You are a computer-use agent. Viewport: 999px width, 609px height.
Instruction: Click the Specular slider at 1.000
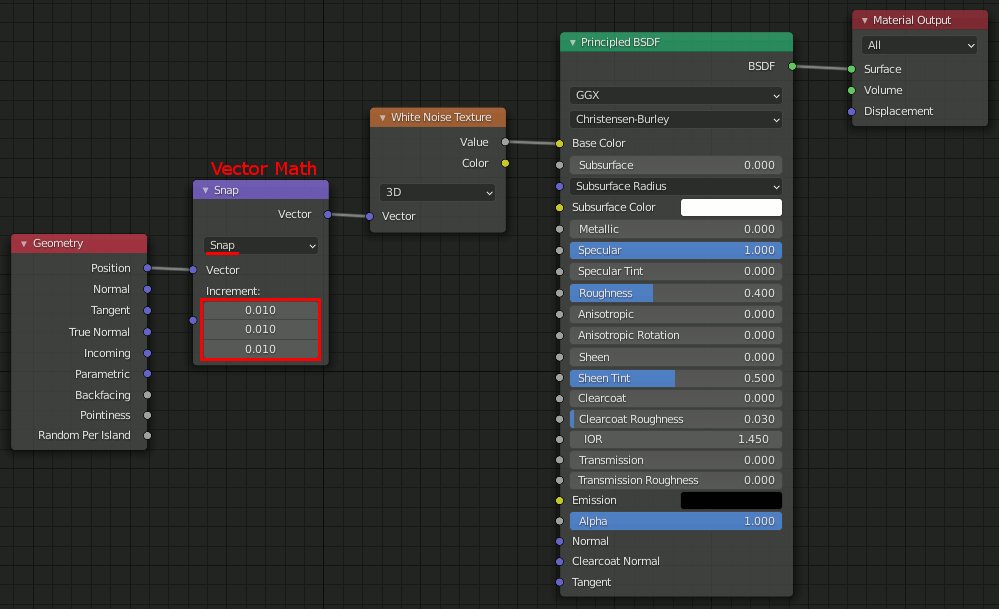pos(676,250)
